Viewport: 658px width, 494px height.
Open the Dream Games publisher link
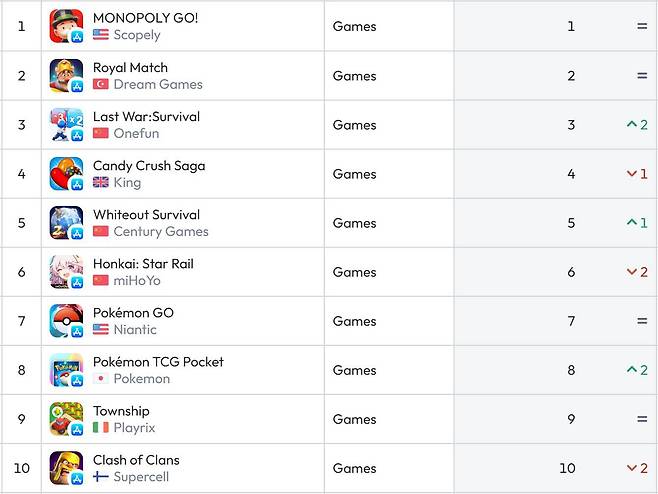(x=158, y=84)
